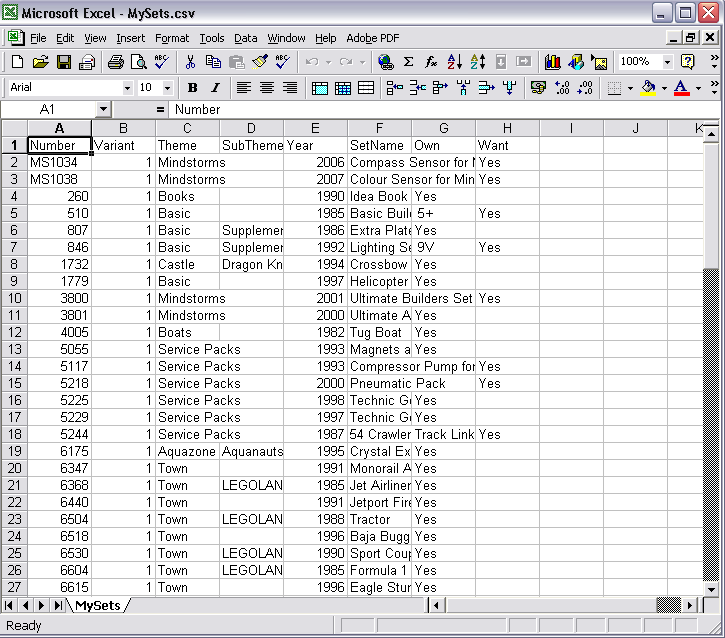Open the Paste Function fx icon
This screenshot has height=638, width=725.
click(x=431, y=61)
